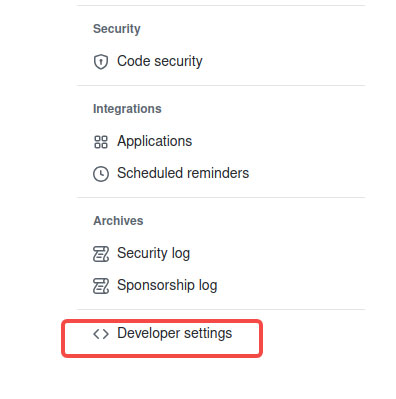Click the four-squares Applications icon
The width and height of the screenshot is (396, 399).
101,142
